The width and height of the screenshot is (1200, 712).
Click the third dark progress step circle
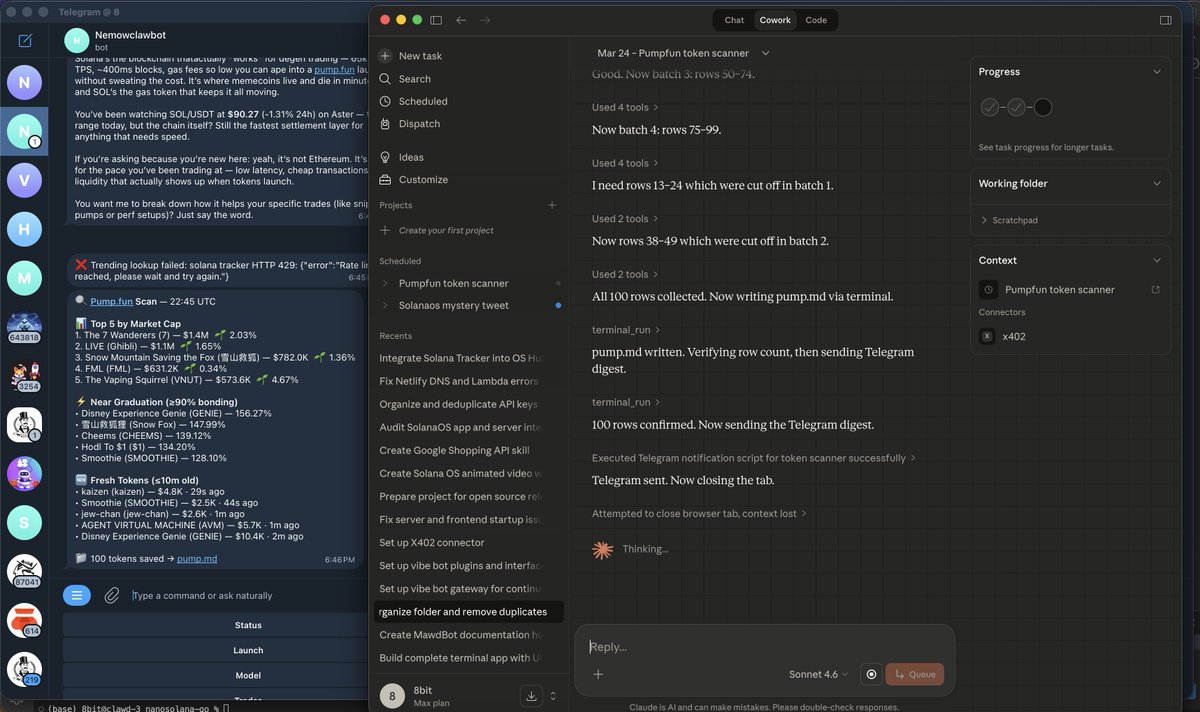(x=1043, y=107)
